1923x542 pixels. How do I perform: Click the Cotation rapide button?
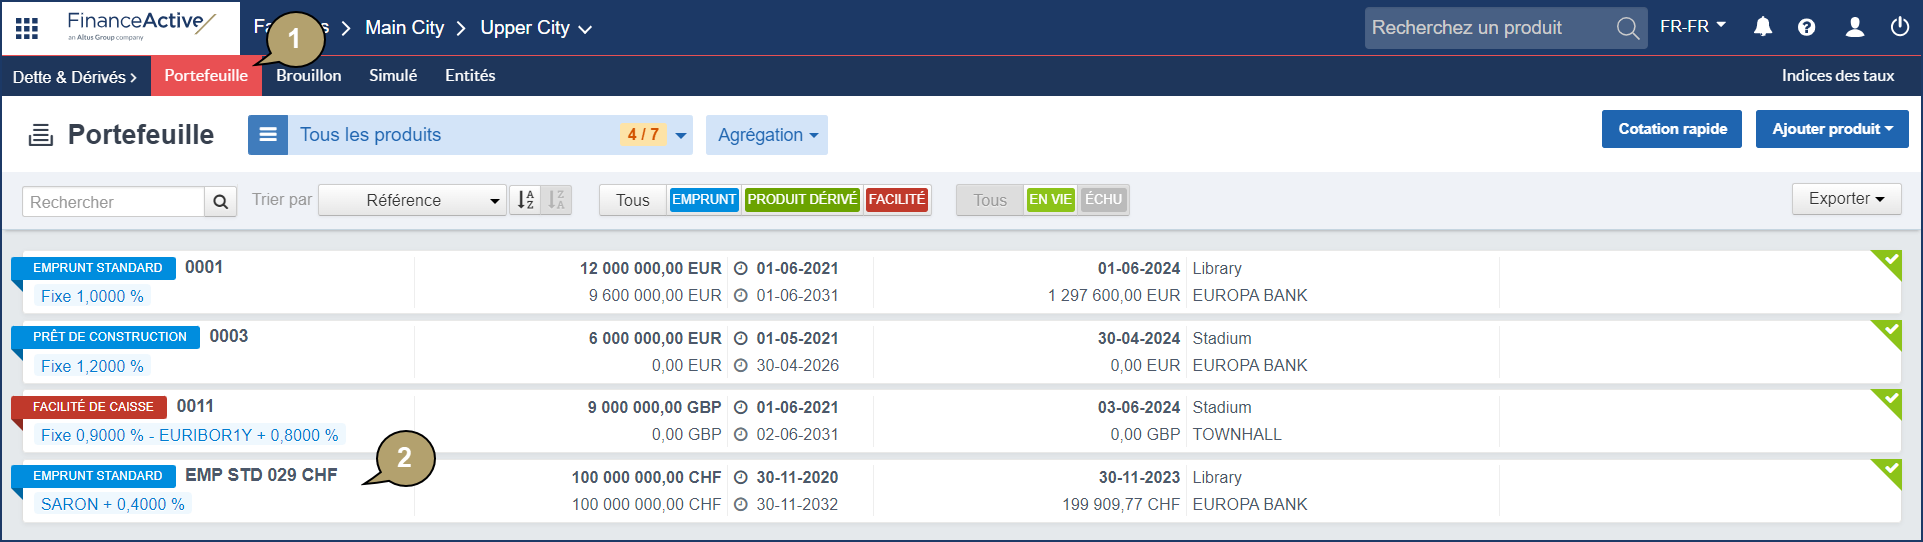point(1672,129)
